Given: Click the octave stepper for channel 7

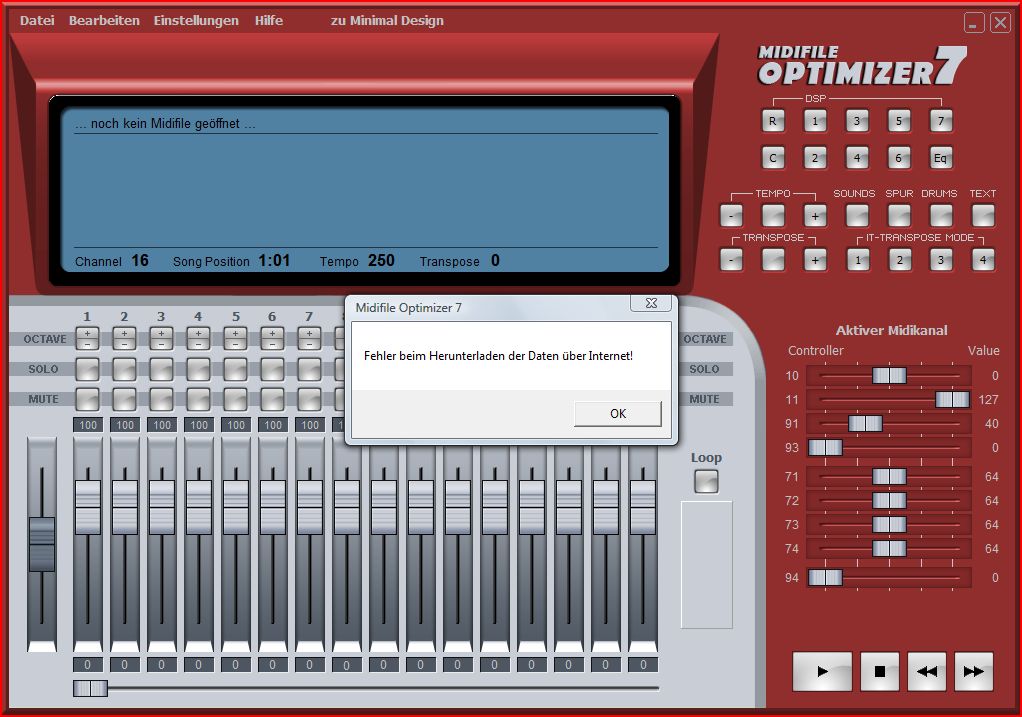Looking at the screenshot, I should 310,338.
